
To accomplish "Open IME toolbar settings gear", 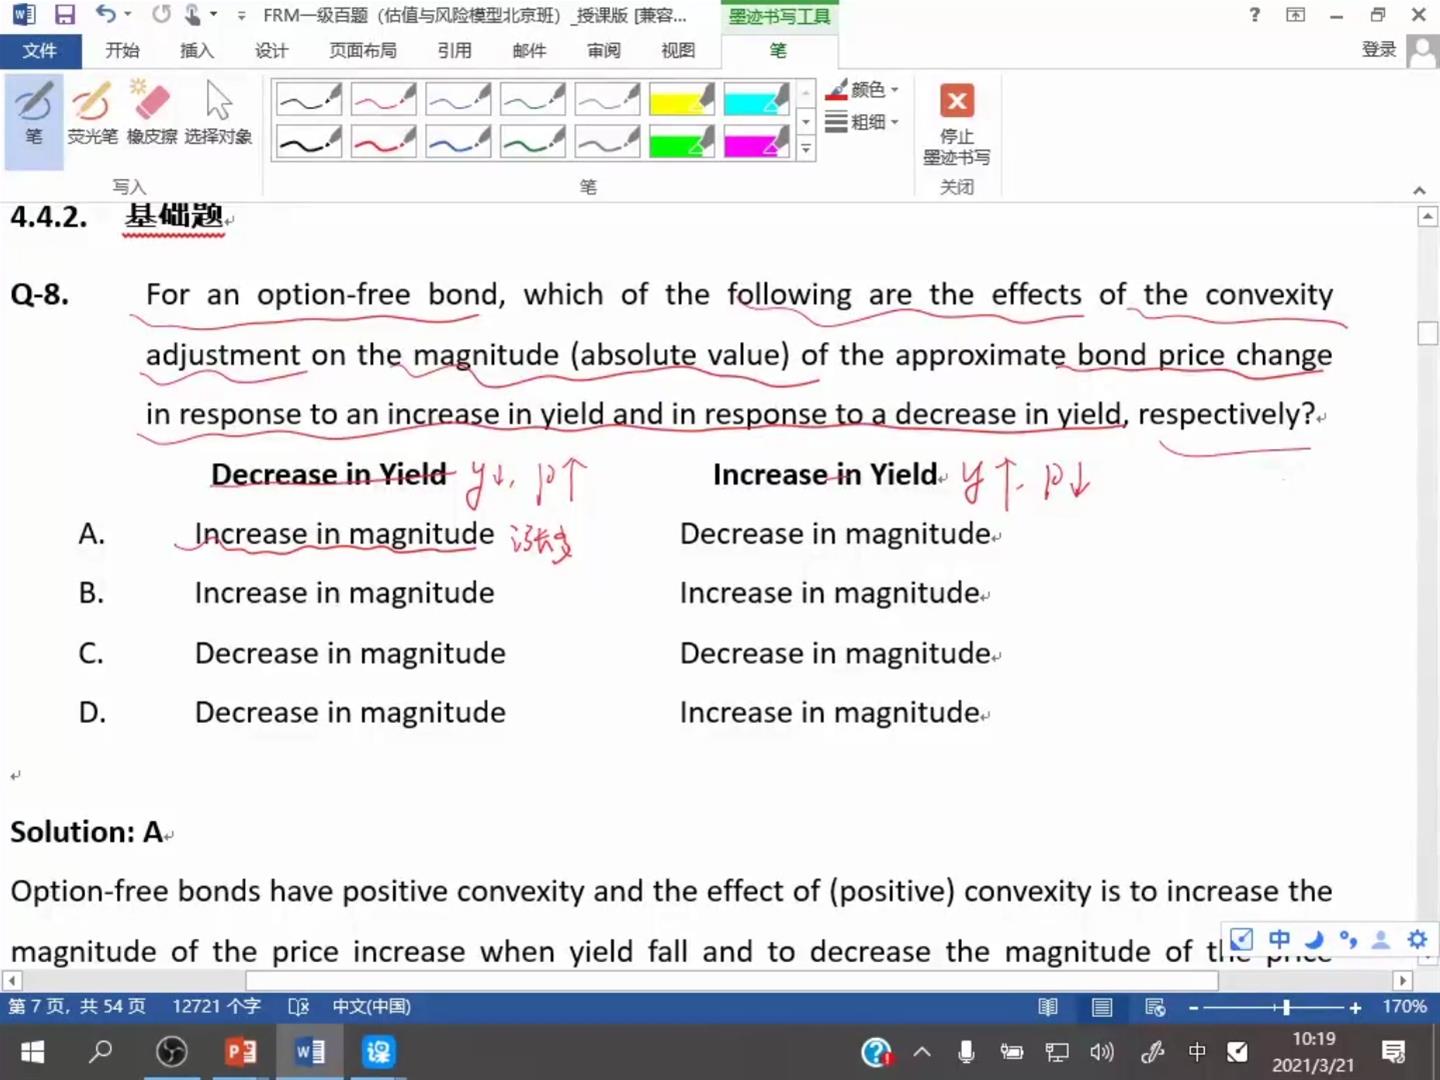I will click(1417, 939).
